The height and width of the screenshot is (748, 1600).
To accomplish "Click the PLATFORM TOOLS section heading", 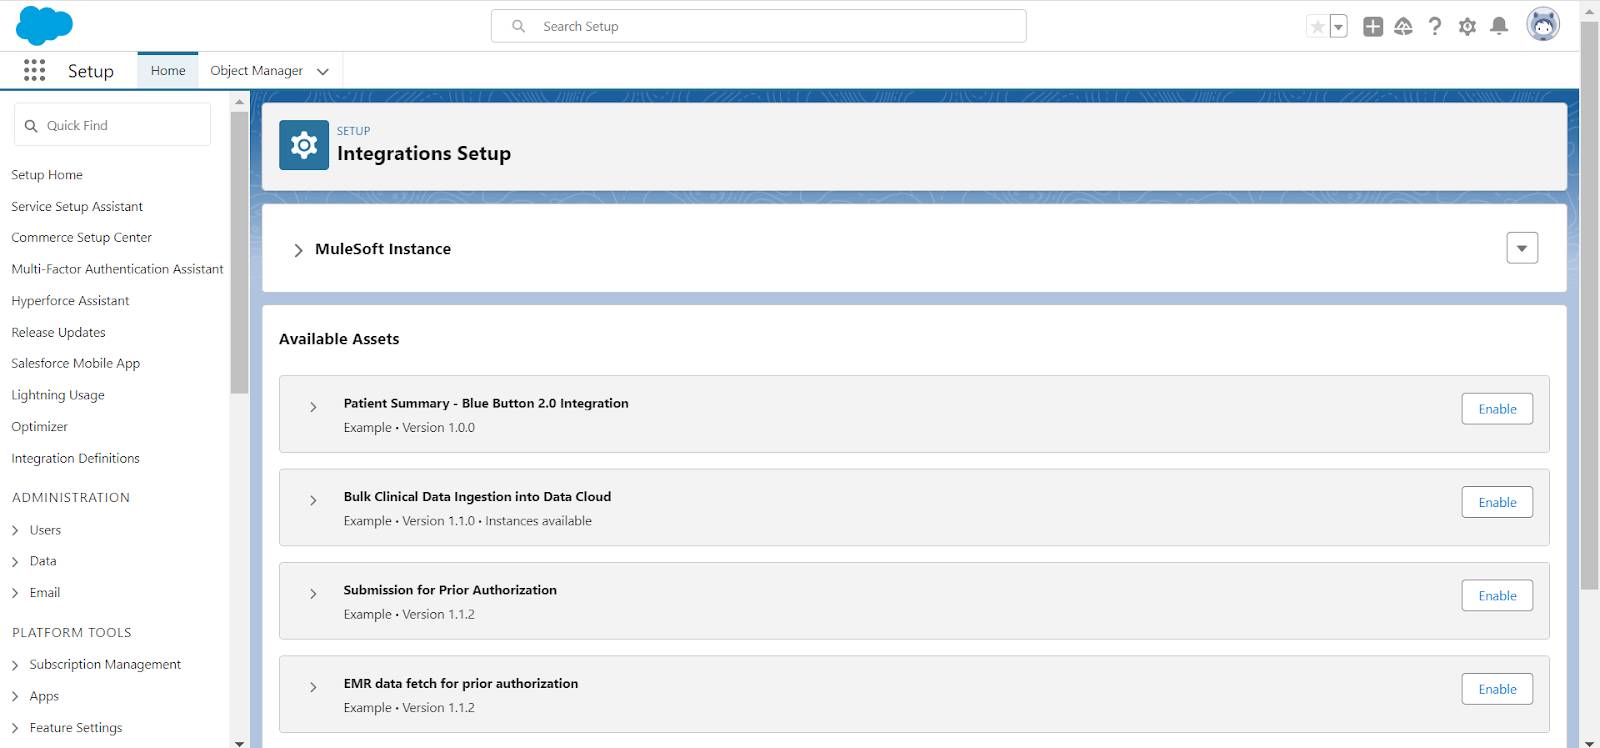I will pyautogui.click(x=72, y=632).
